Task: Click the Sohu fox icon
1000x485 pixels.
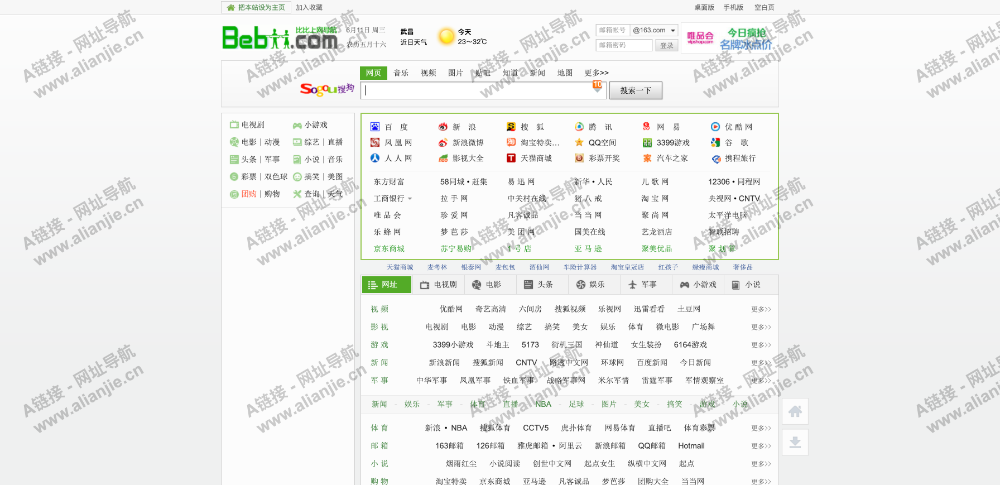Action: point(511,127)
